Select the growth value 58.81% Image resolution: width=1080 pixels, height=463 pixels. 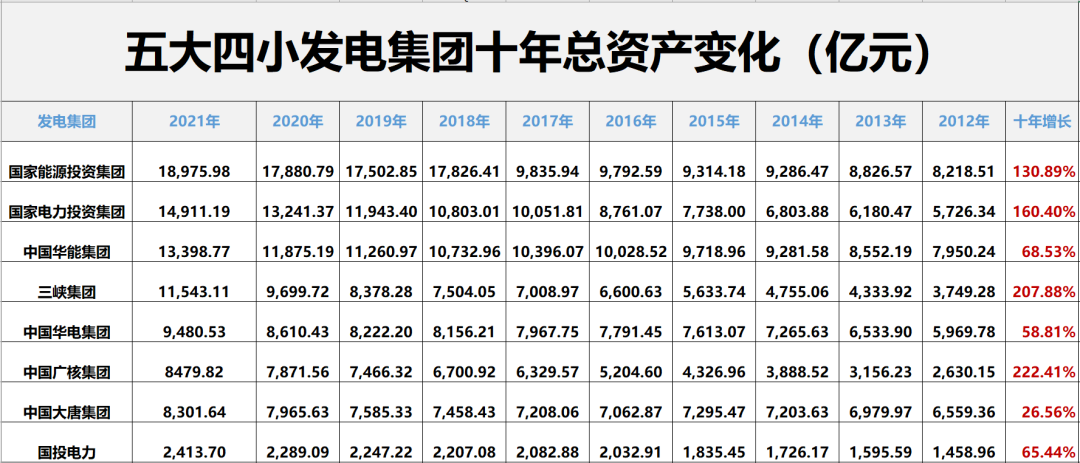pyautogui.click(x=1048, y=331)
